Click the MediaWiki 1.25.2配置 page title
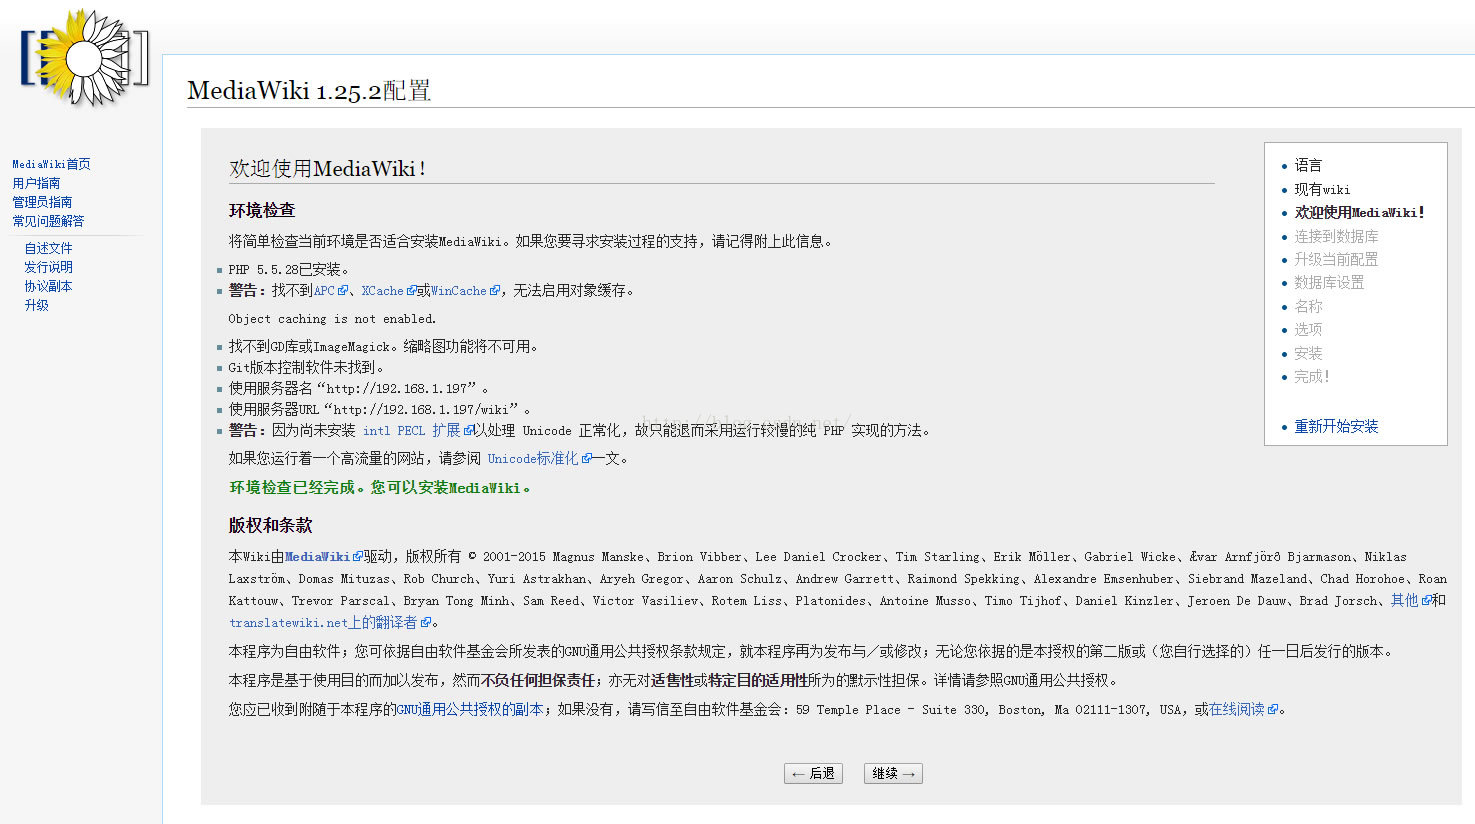Viewport: 1475px width, 824px height. [x=309, y=91]
